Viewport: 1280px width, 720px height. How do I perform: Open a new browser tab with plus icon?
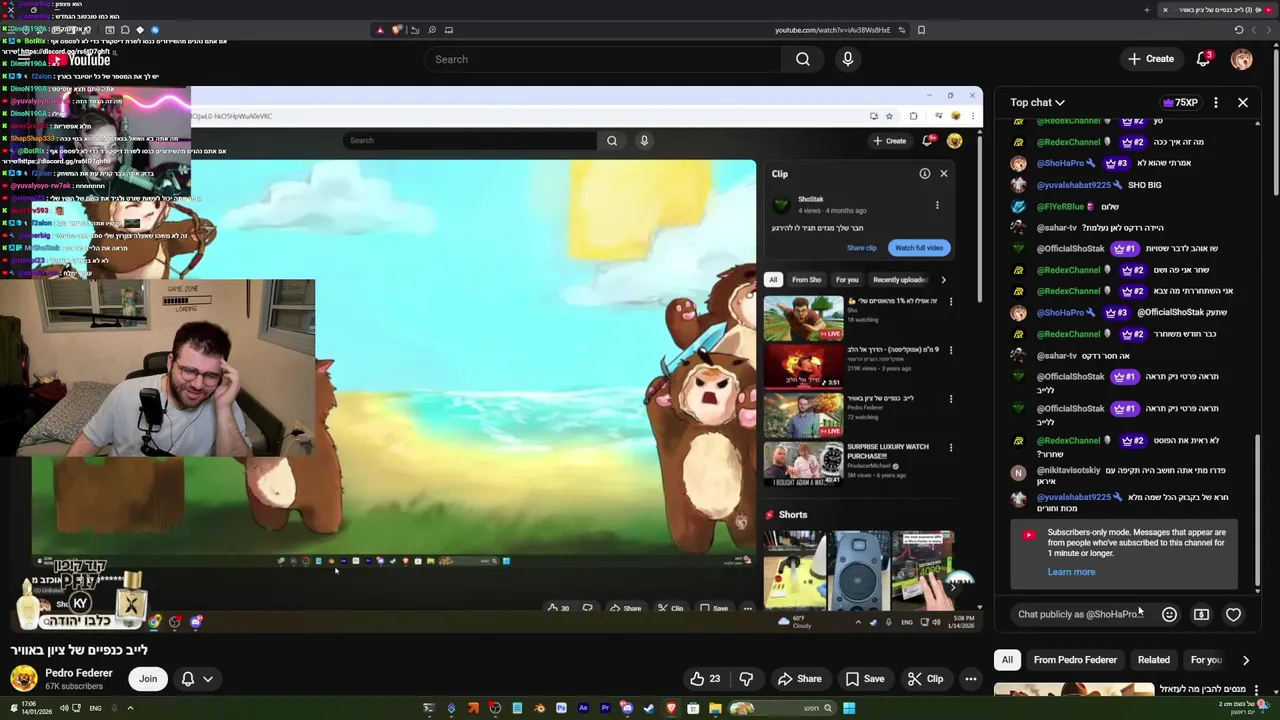point(1147,10)
